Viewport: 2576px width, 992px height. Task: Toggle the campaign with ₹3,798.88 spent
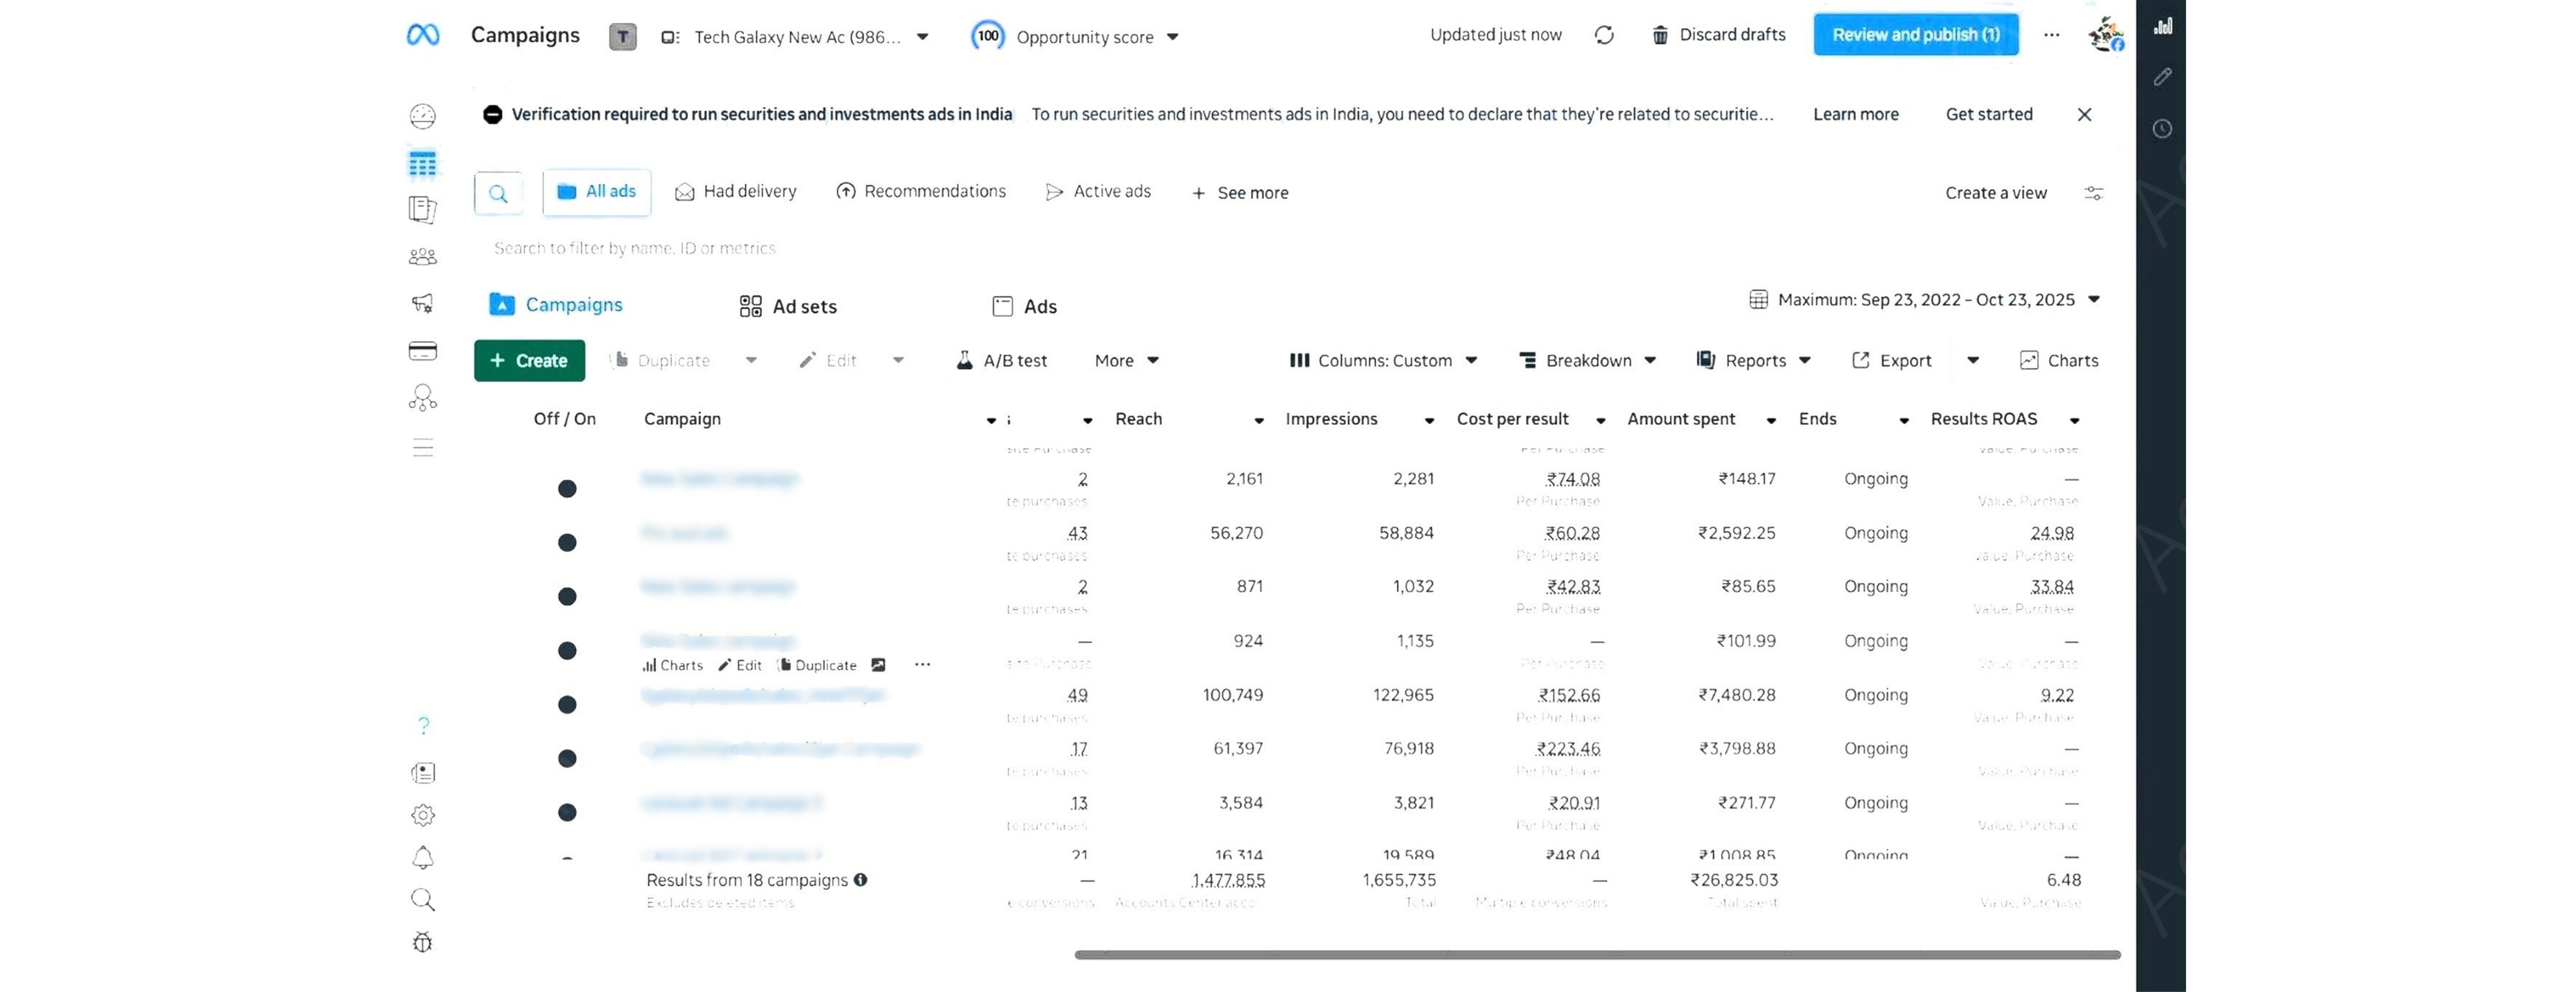point(567,759)
